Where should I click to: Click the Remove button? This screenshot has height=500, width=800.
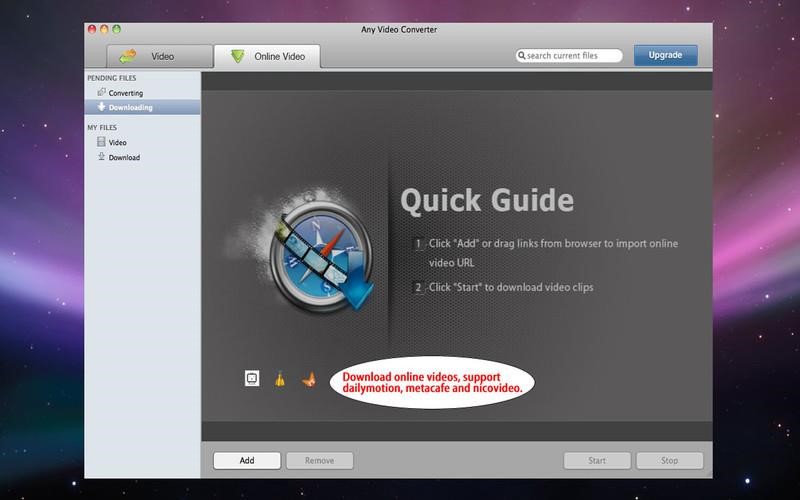pyautogui.click(x=319, y=460)
